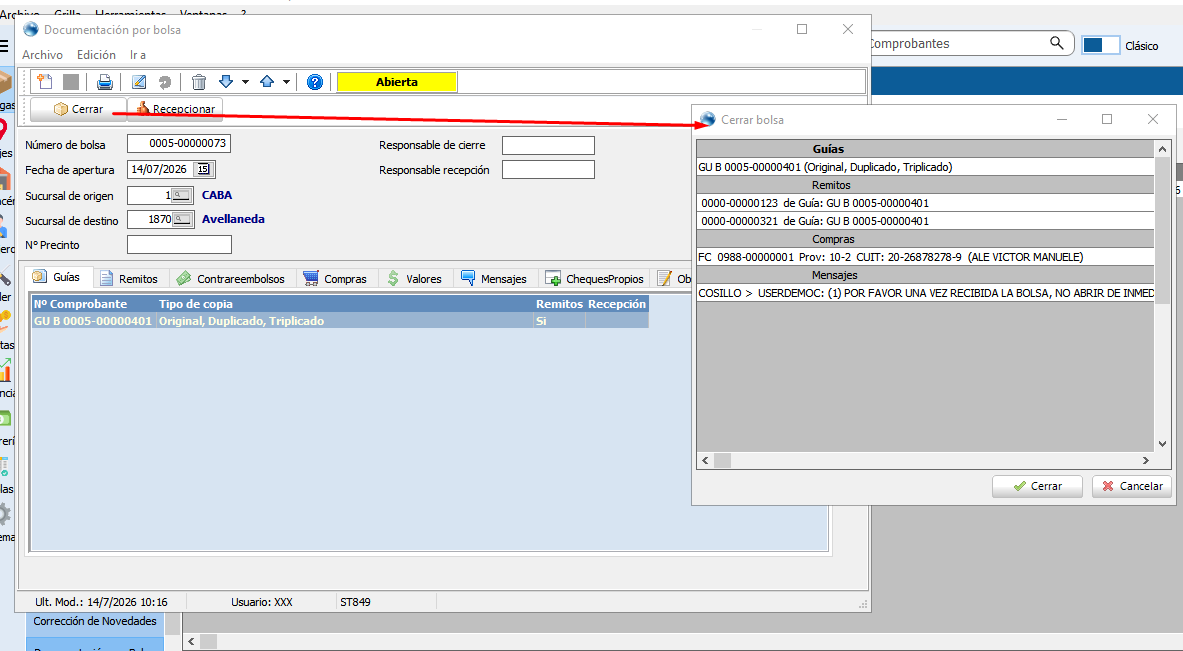The height and width of the screenshot is (651, 1183).
Task: Open the up-arrow dropdown caret
Action: pos(286,82)
